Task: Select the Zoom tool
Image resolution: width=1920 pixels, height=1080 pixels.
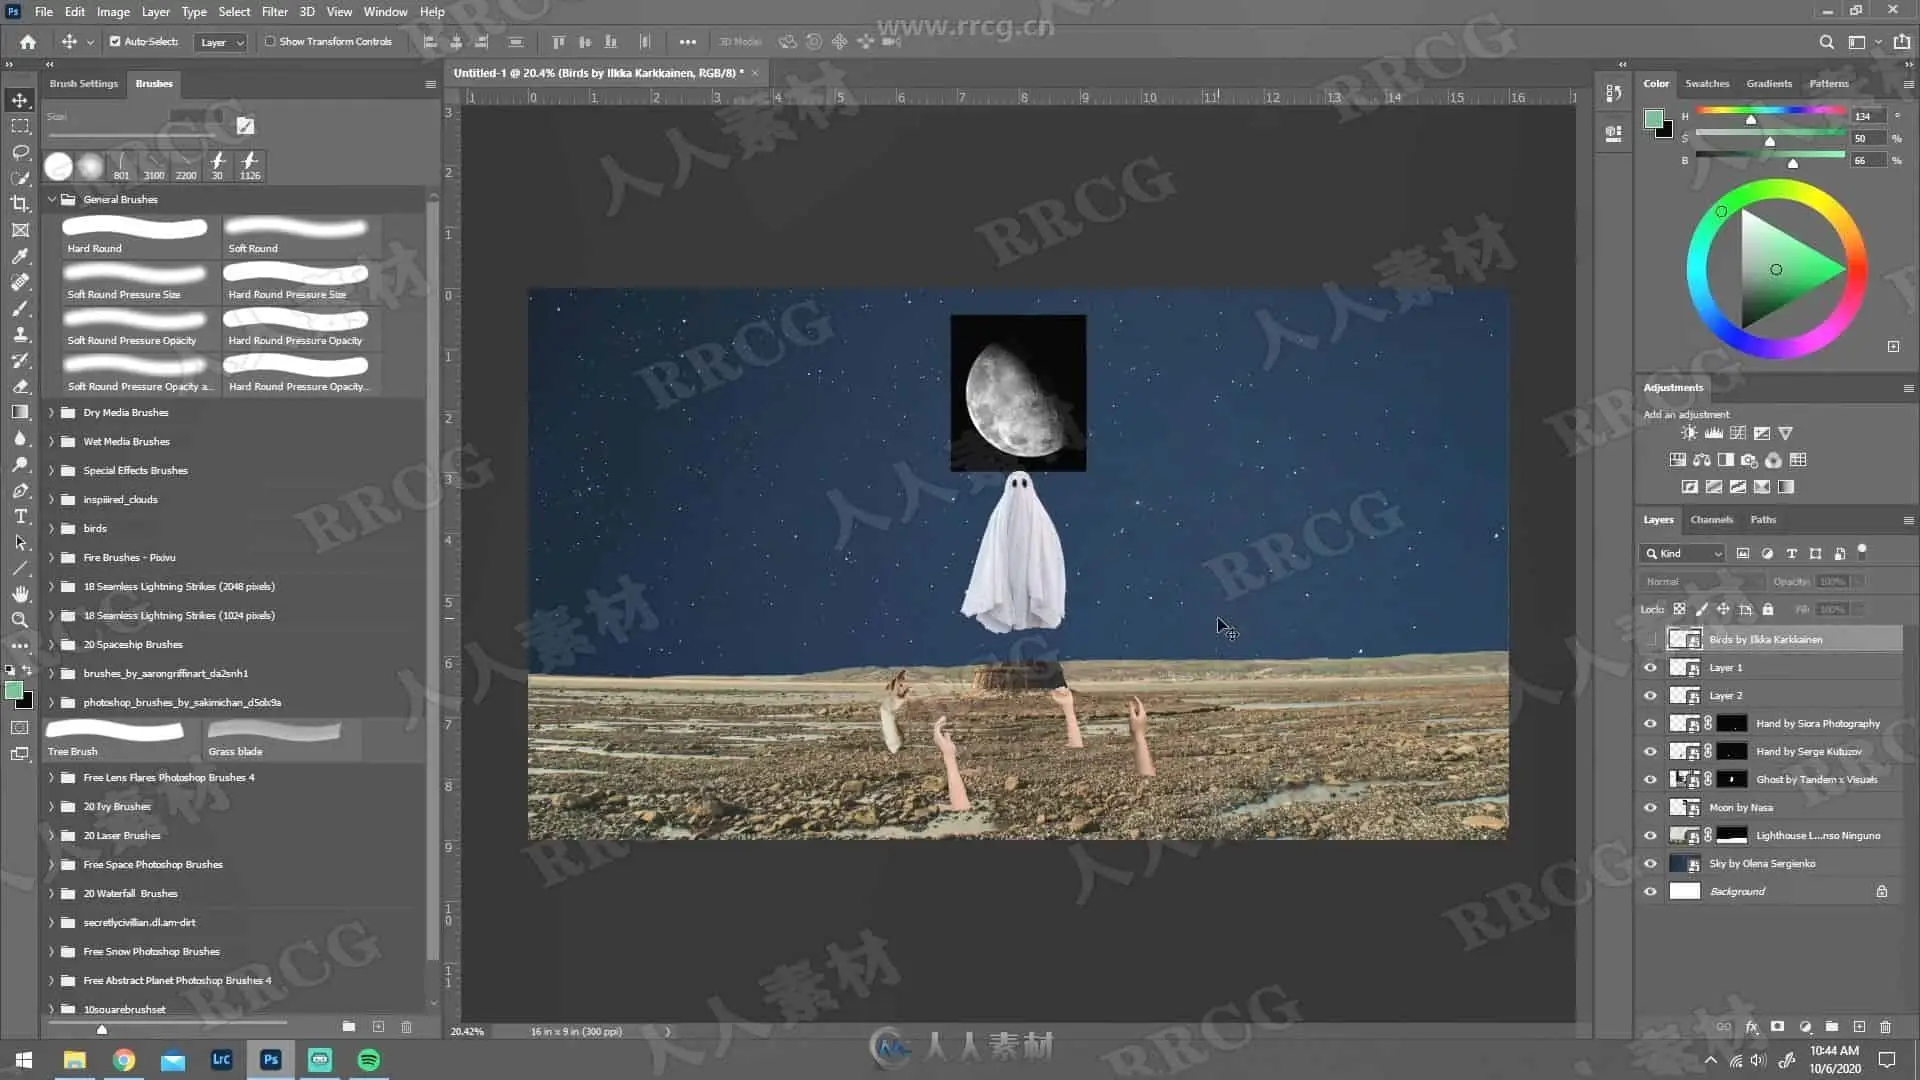Action: click(x=20, y=620)
